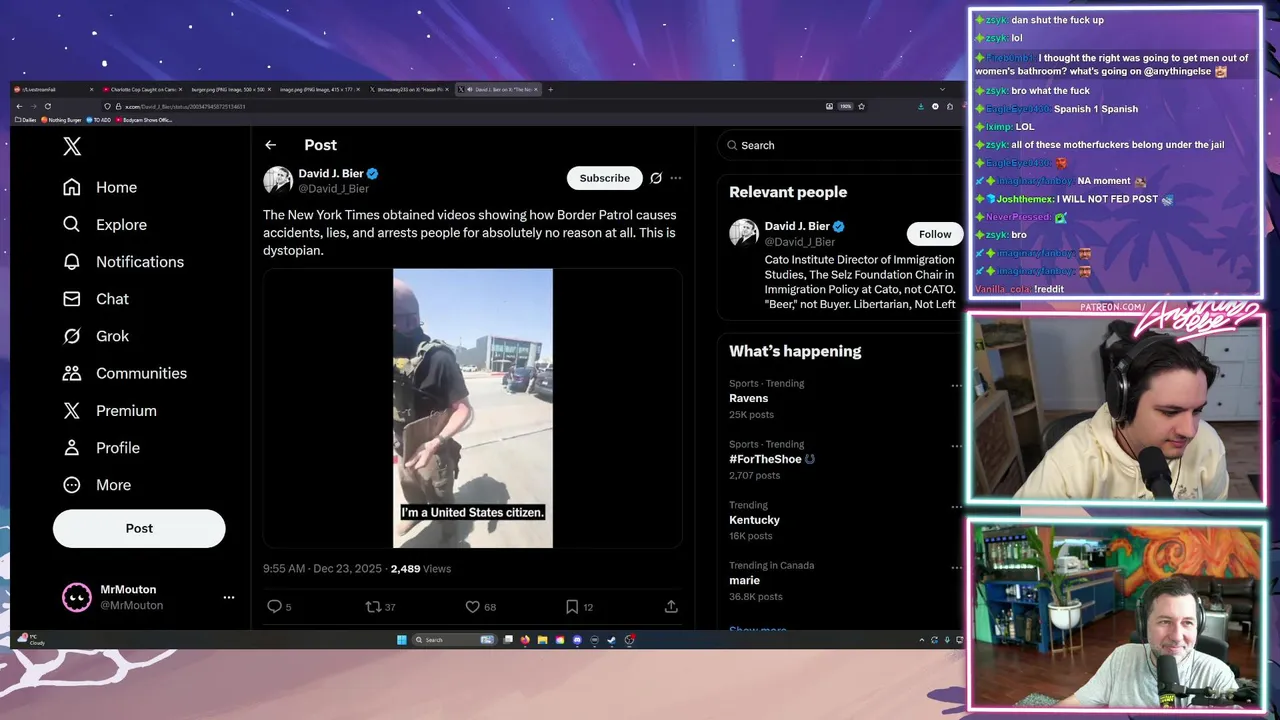Play the embedded Border Patrol video
Image resolution: width=1280 pixels, height=720 pixels.
point(473,408)
